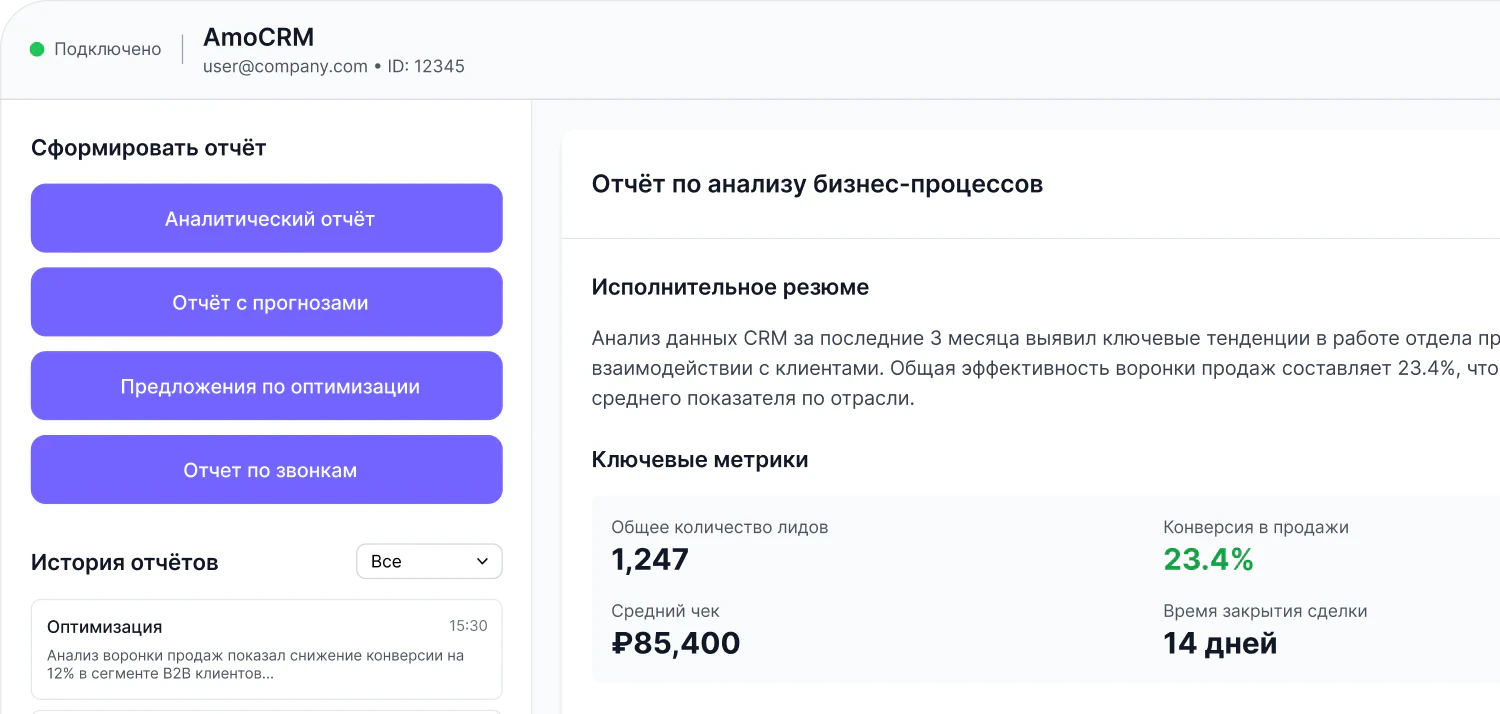
Task: Click the Конверсия в продажи label
Action: (1256, 527)
